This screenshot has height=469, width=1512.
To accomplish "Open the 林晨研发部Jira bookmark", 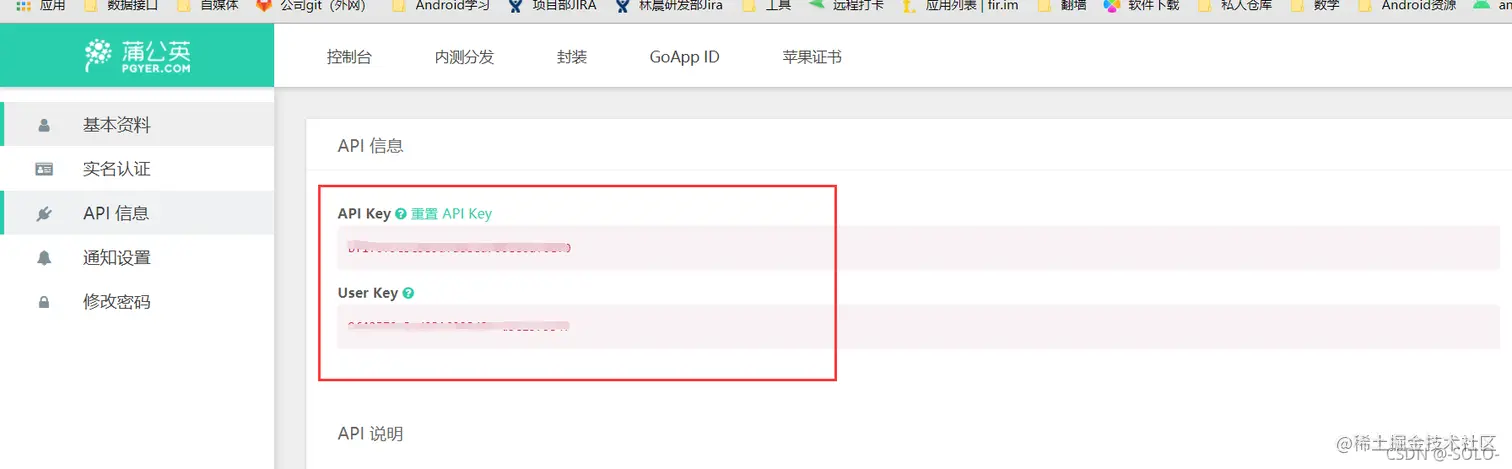I will click(x=669, y=5).
